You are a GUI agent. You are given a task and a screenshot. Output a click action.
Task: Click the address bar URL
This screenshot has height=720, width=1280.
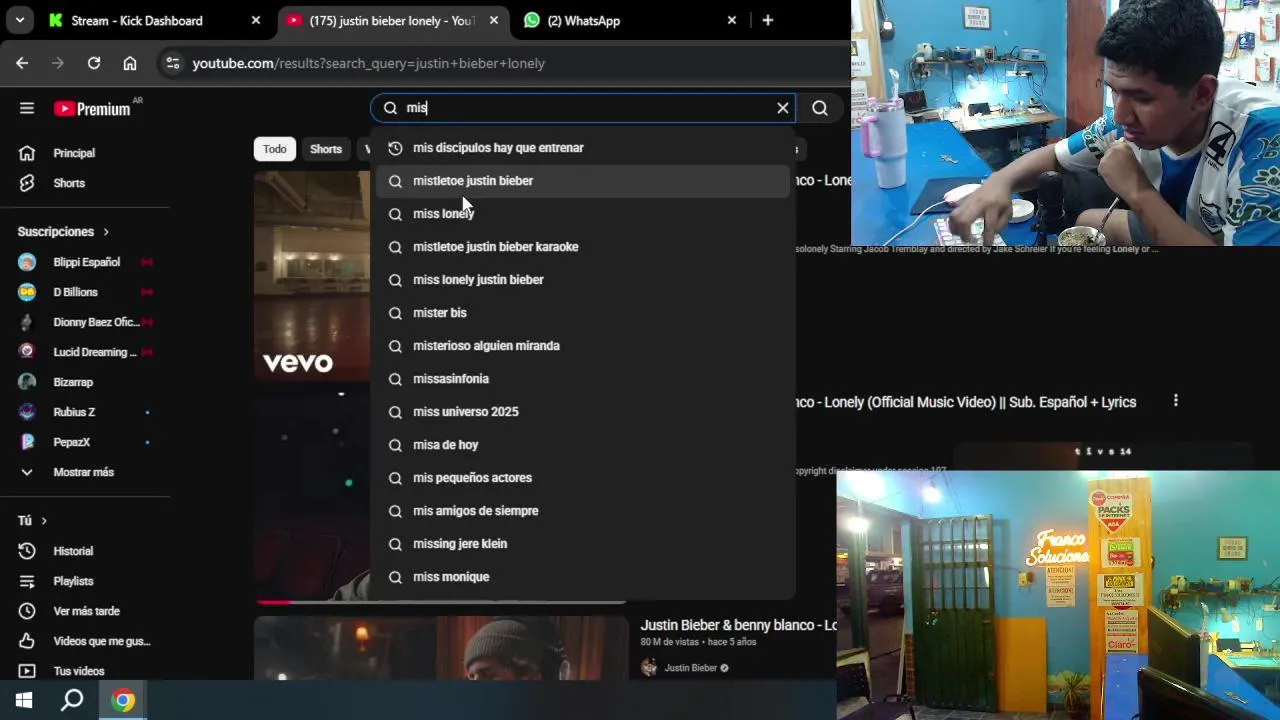[x=369, y=63]
